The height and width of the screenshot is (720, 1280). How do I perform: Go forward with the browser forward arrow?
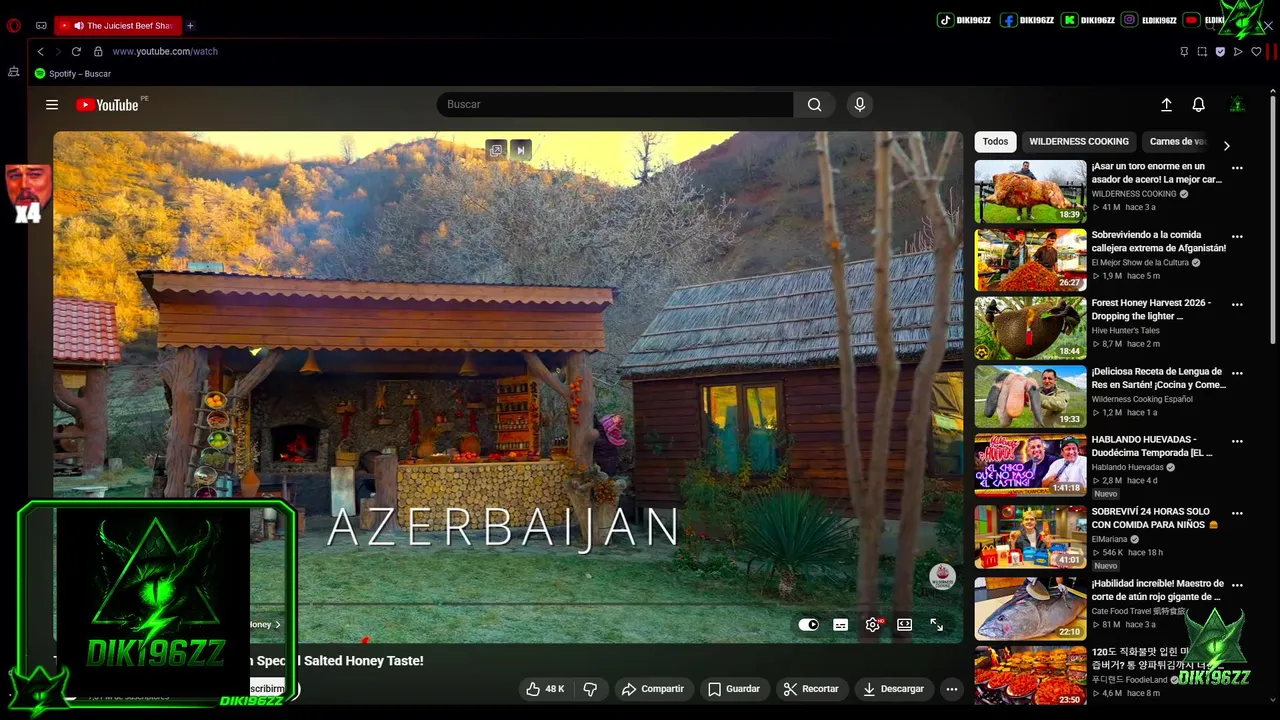pos(58,51)
